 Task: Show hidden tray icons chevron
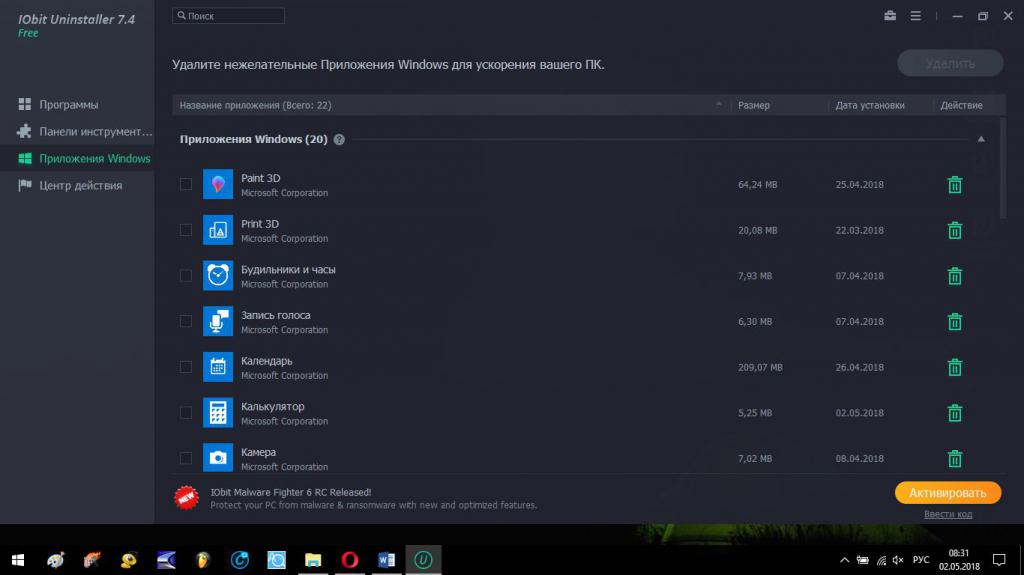[x=844, y=560]
